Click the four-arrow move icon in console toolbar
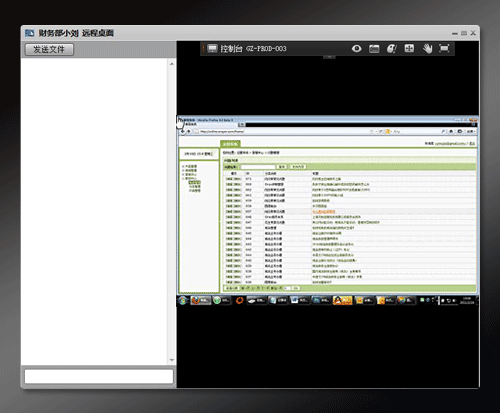Screen dimensions: 500x413 pyautogui.click(x=409, y=49)
